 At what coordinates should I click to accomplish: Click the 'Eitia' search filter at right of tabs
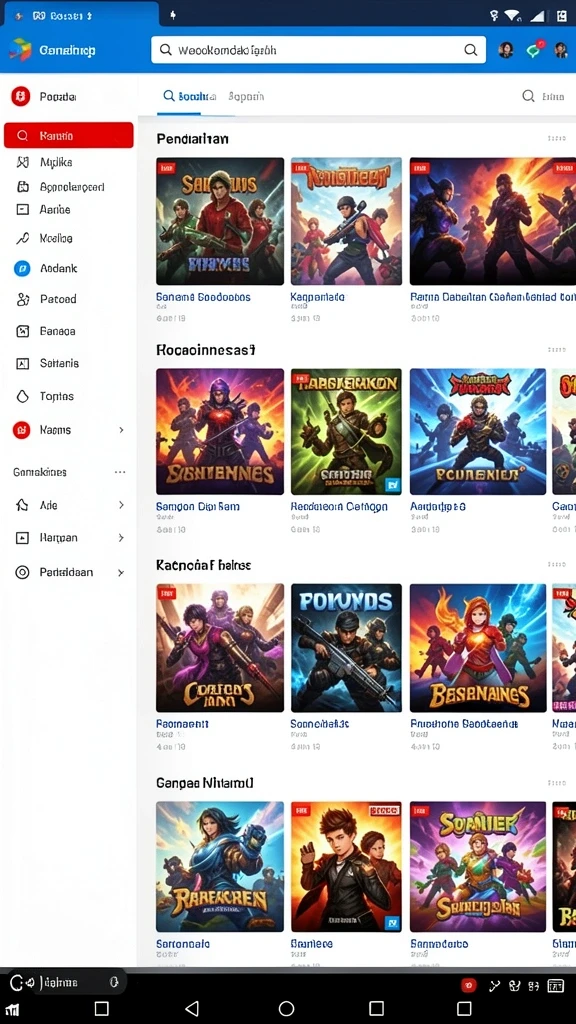pos(543,97)
